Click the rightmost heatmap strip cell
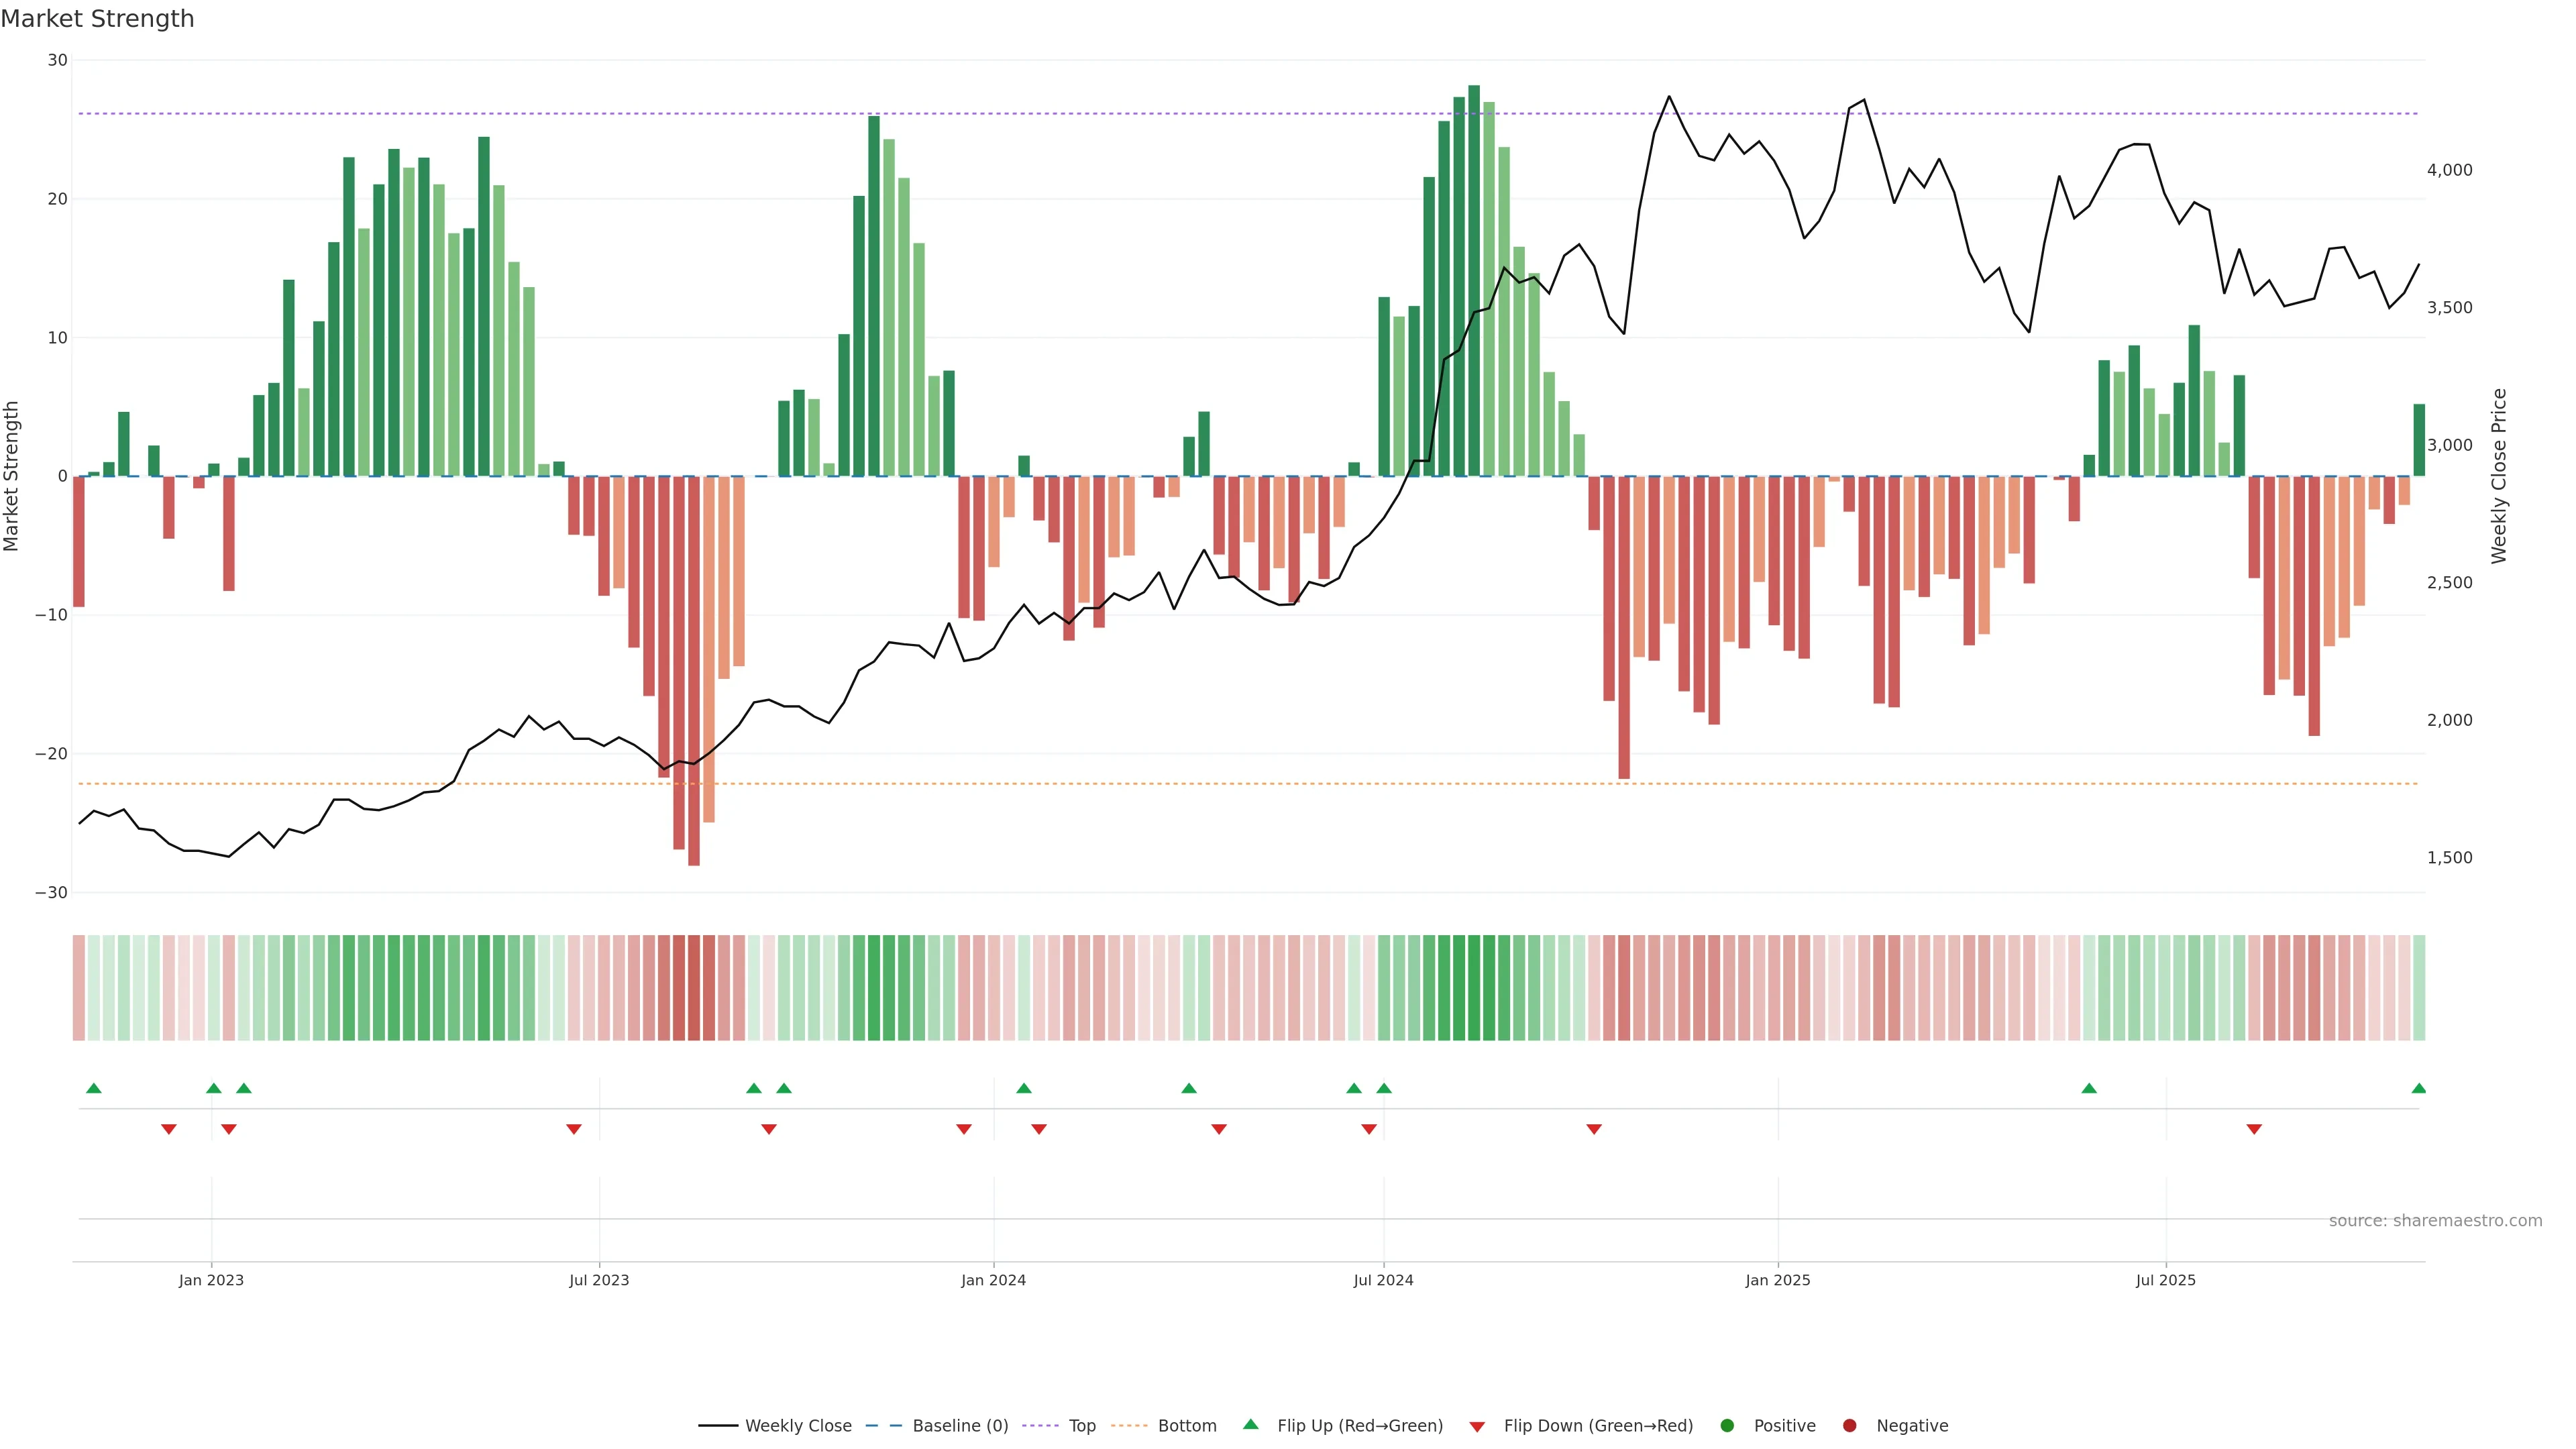Screen dimensions: 2576x1449 [2418, 987]
